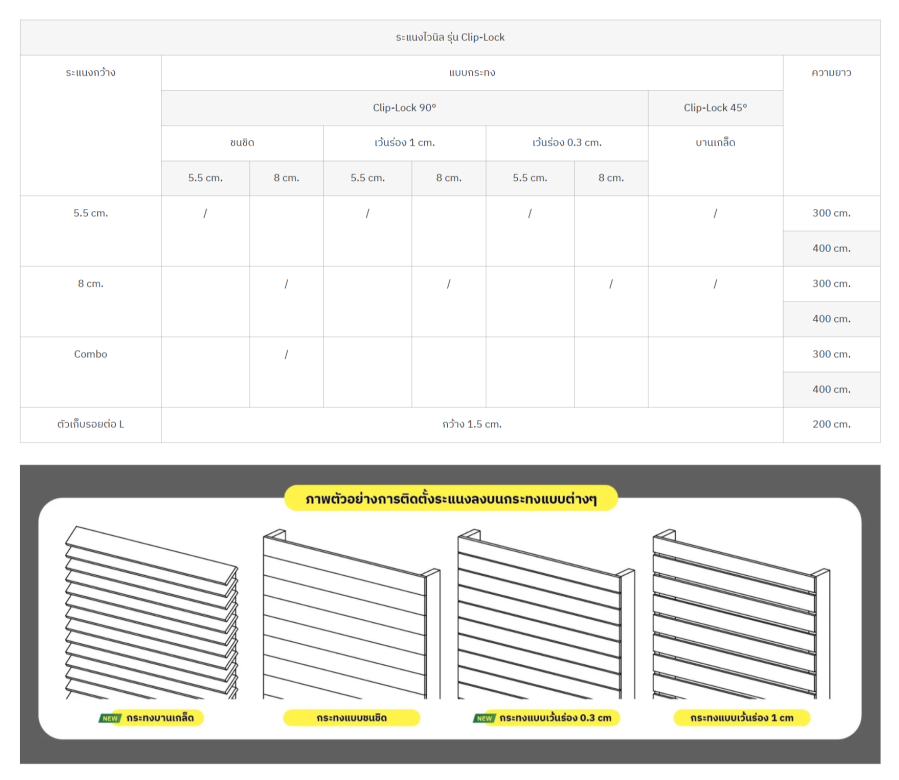Click the เว้นร่อง 1 cm. sub-header
Viewport: 899px width, 780px height.
[405, 143]
